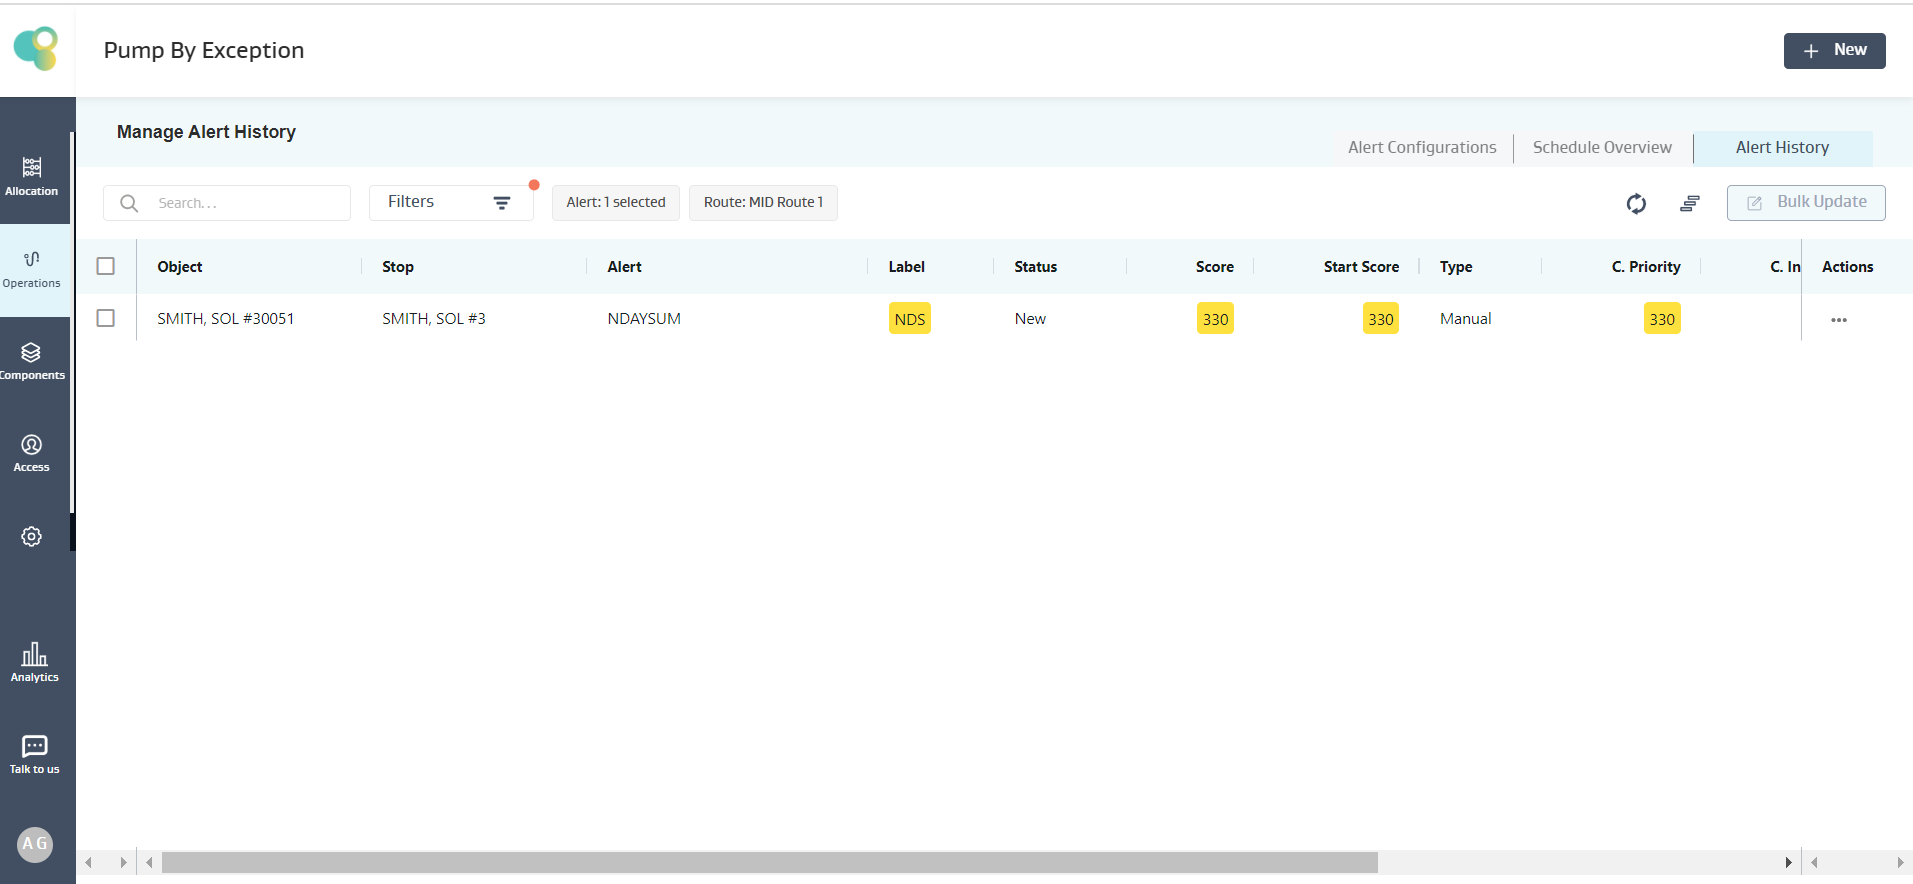1913x884 pixels.
Task: Click the horizontal scrollbar thumb
Action: (769, 862)
